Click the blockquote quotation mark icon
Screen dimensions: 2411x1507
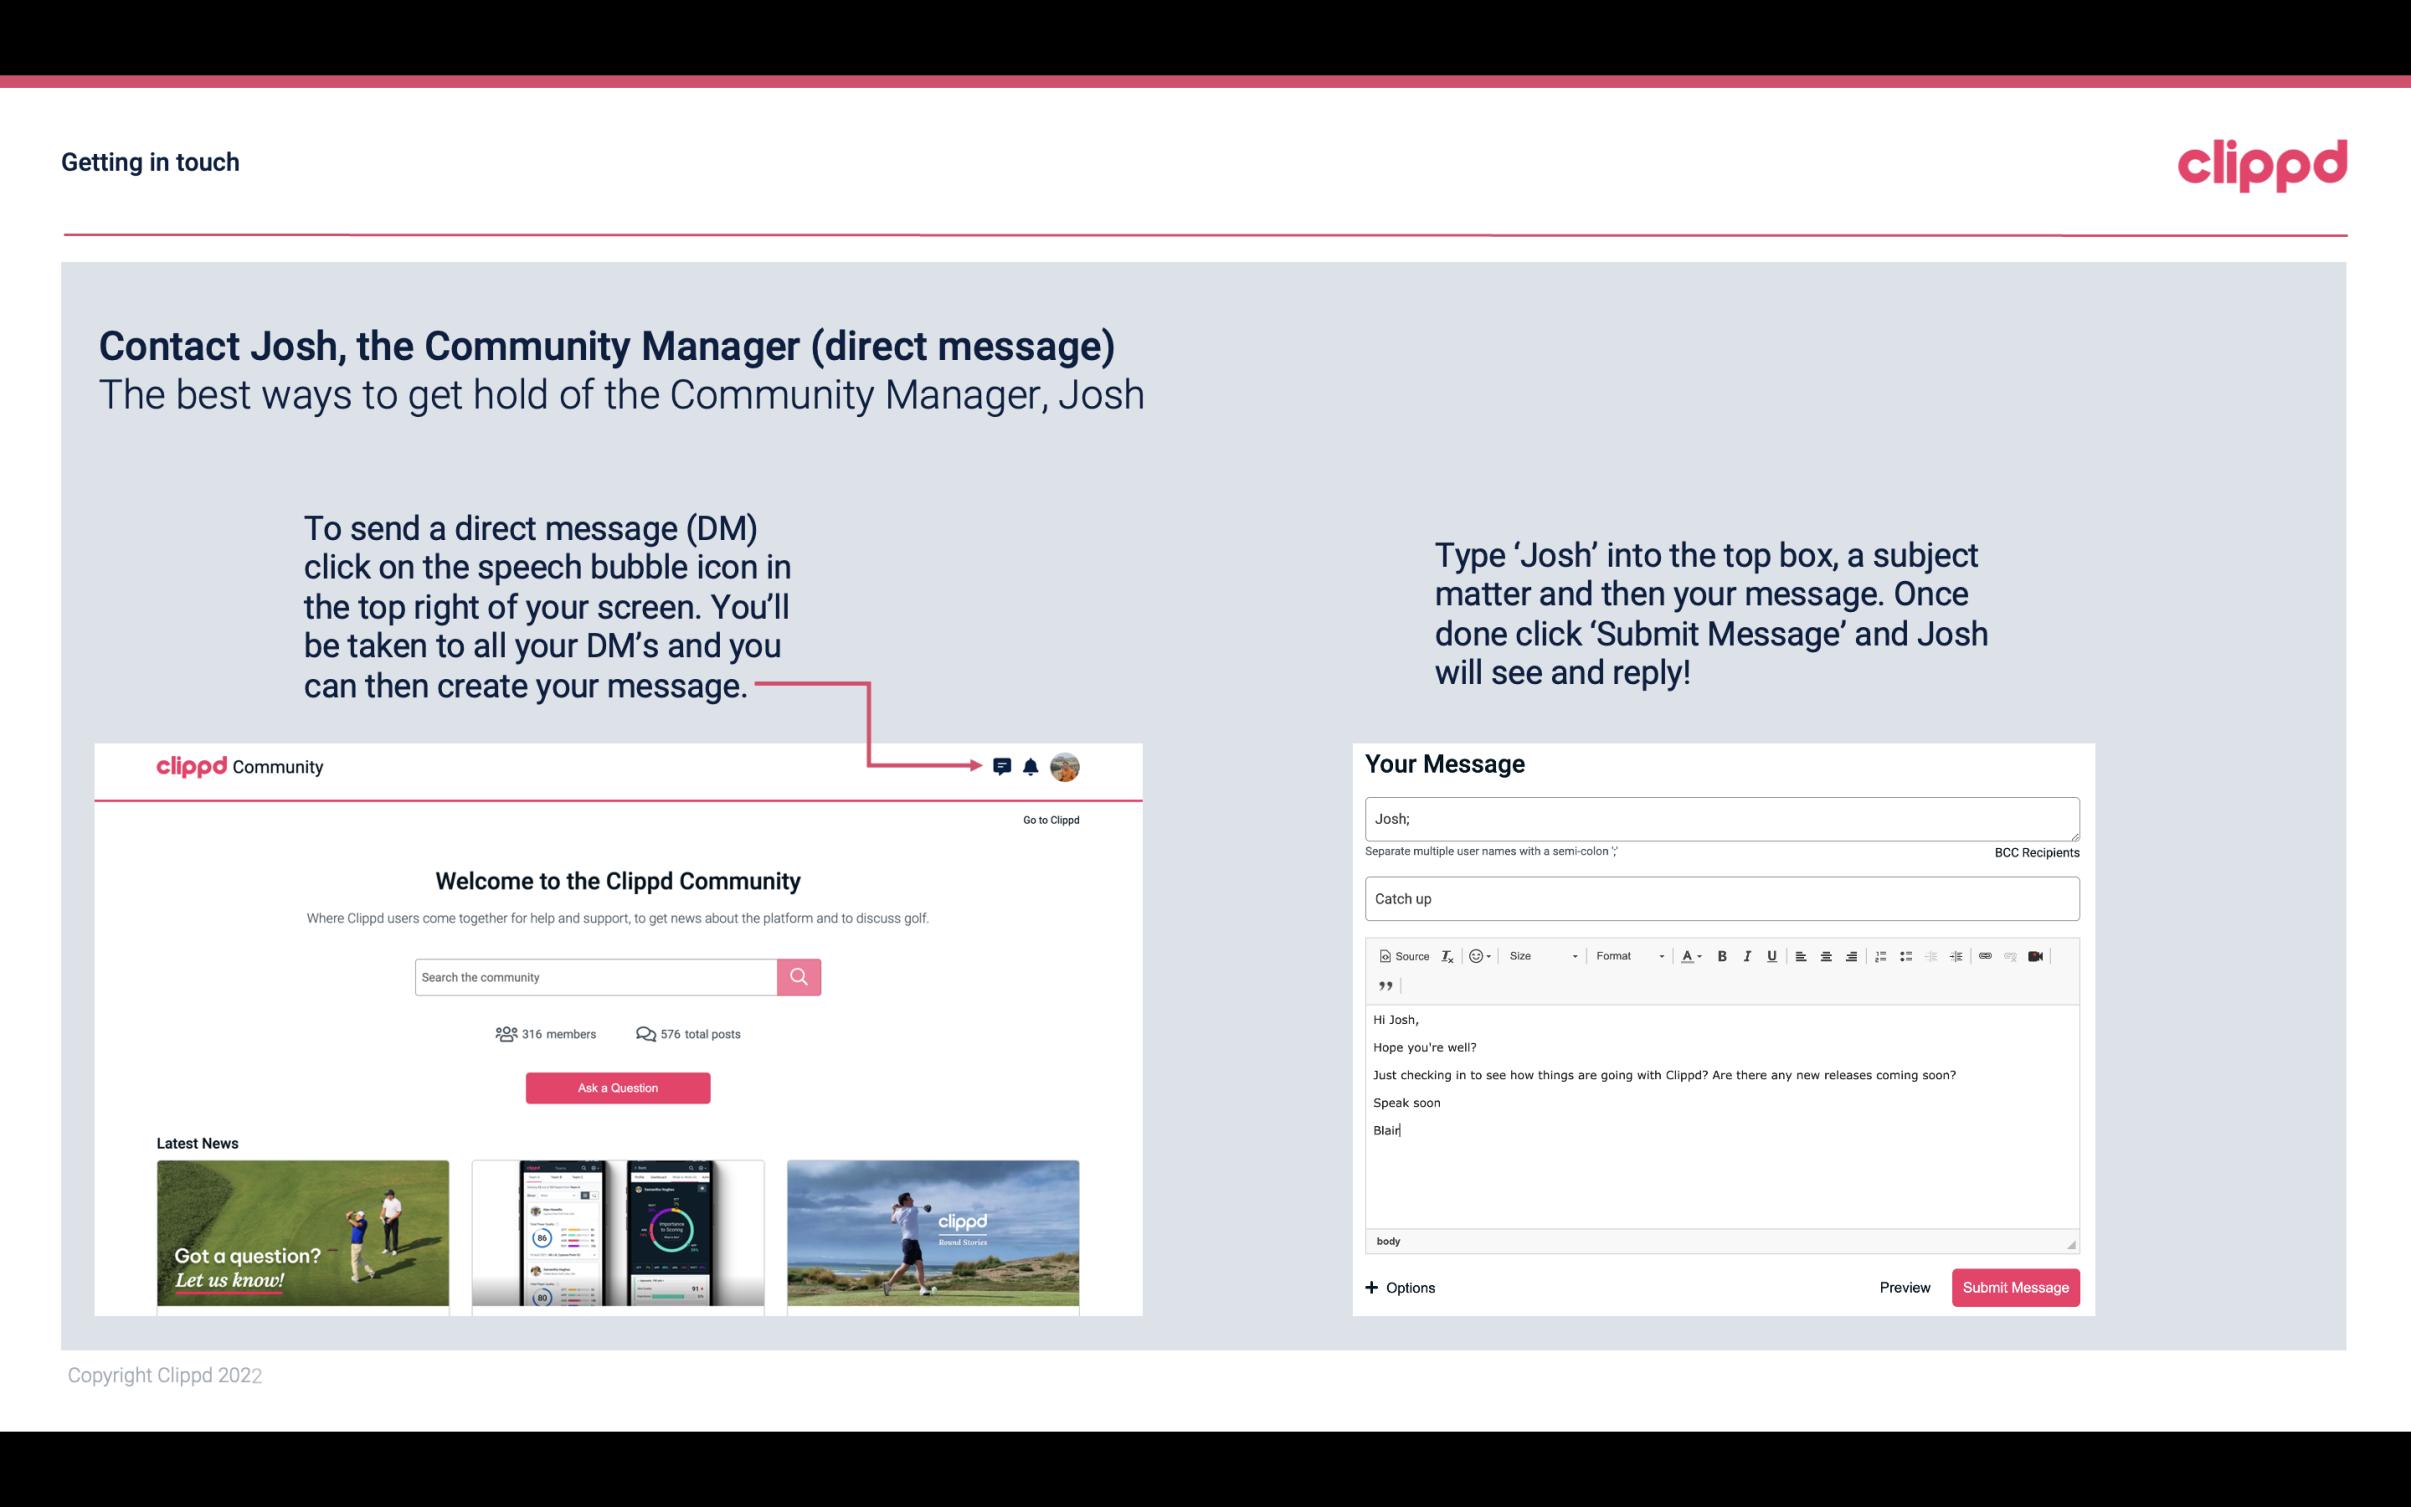pyautogui.click(x=1385, y=986)
